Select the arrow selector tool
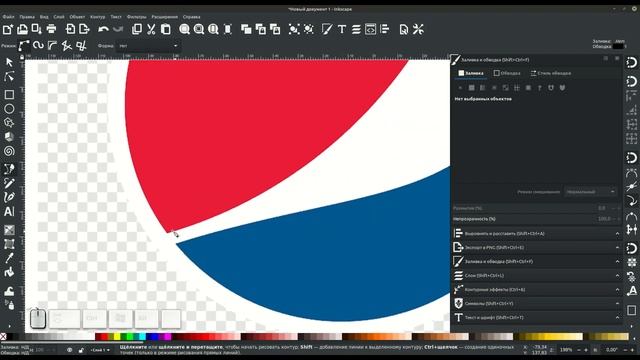The width and height of the screenshot is (640, 360). tap(9, 62)
